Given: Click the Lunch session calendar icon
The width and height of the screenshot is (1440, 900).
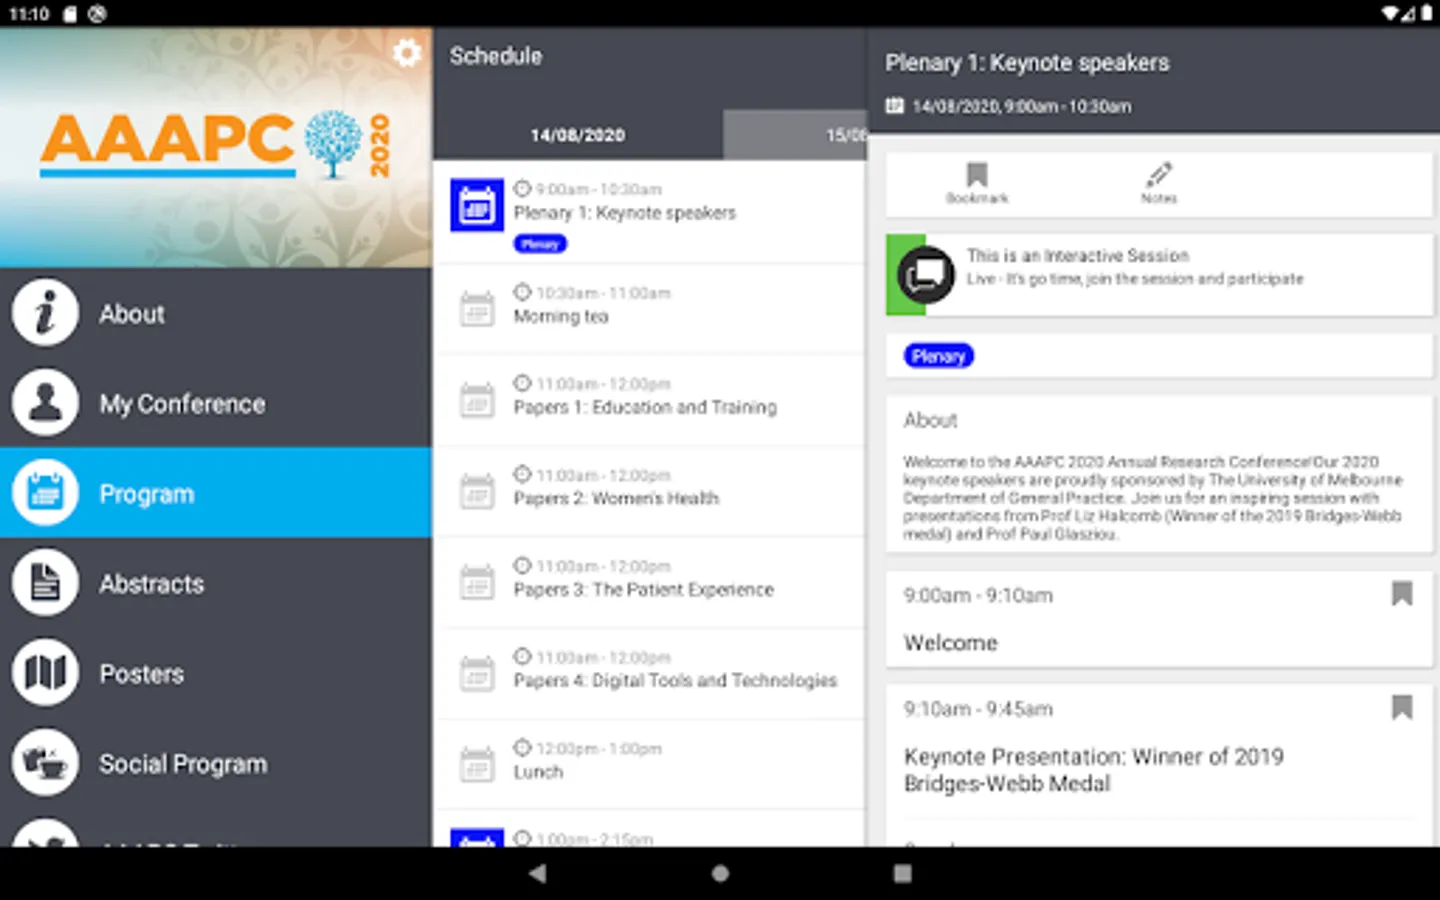Looking at the screenshot, I should 477,764.
